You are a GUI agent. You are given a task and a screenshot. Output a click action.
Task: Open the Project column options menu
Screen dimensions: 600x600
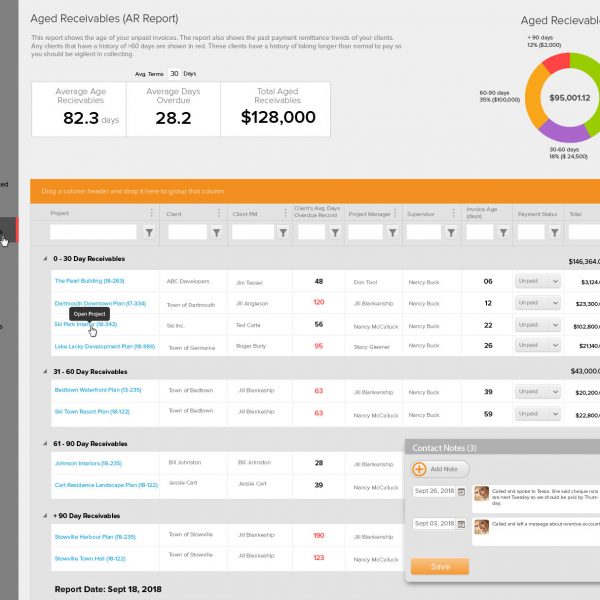(152, 213)
